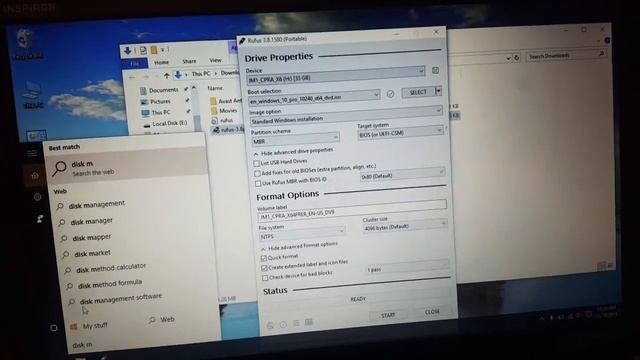The height and width of the screenshot is (360, 640).
Task: Open the Partition scheme dropdown showing MBR
Action: point(295,140)
